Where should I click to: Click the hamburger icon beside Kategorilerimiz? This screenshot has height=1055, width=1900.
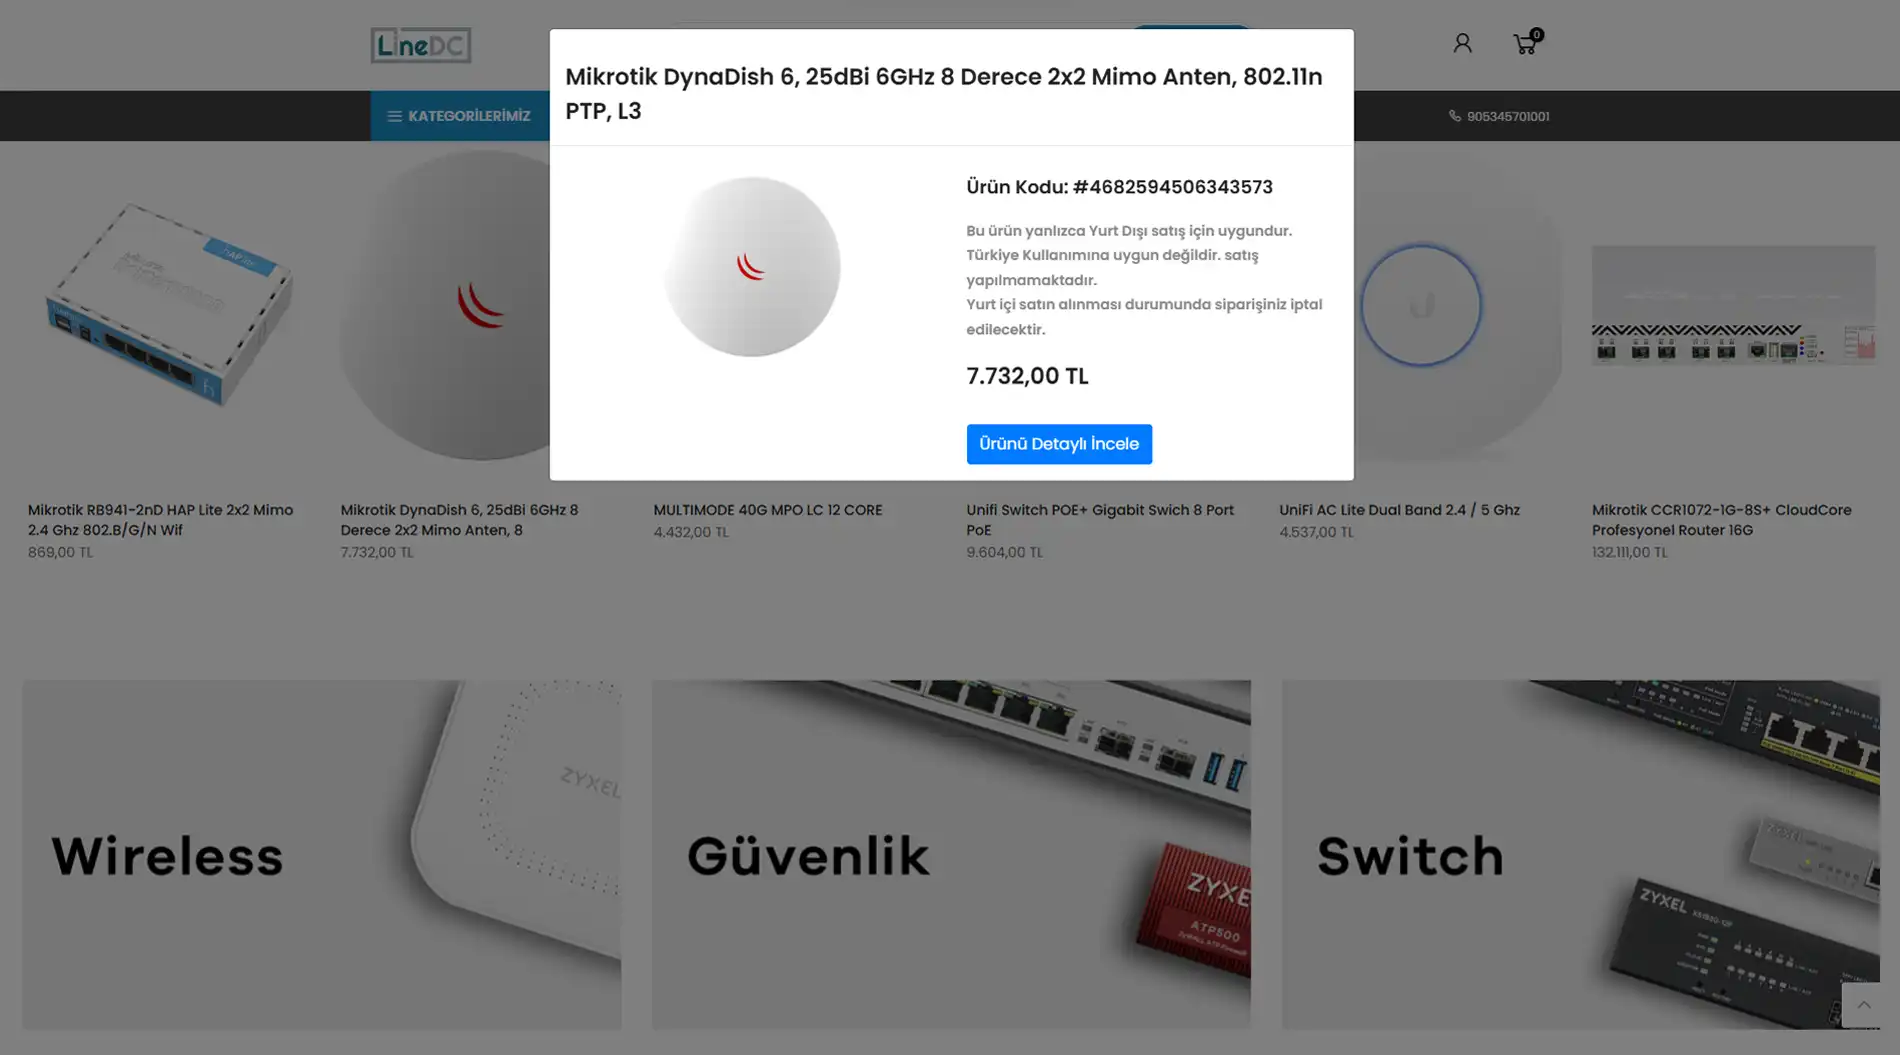tap(394, 116)
